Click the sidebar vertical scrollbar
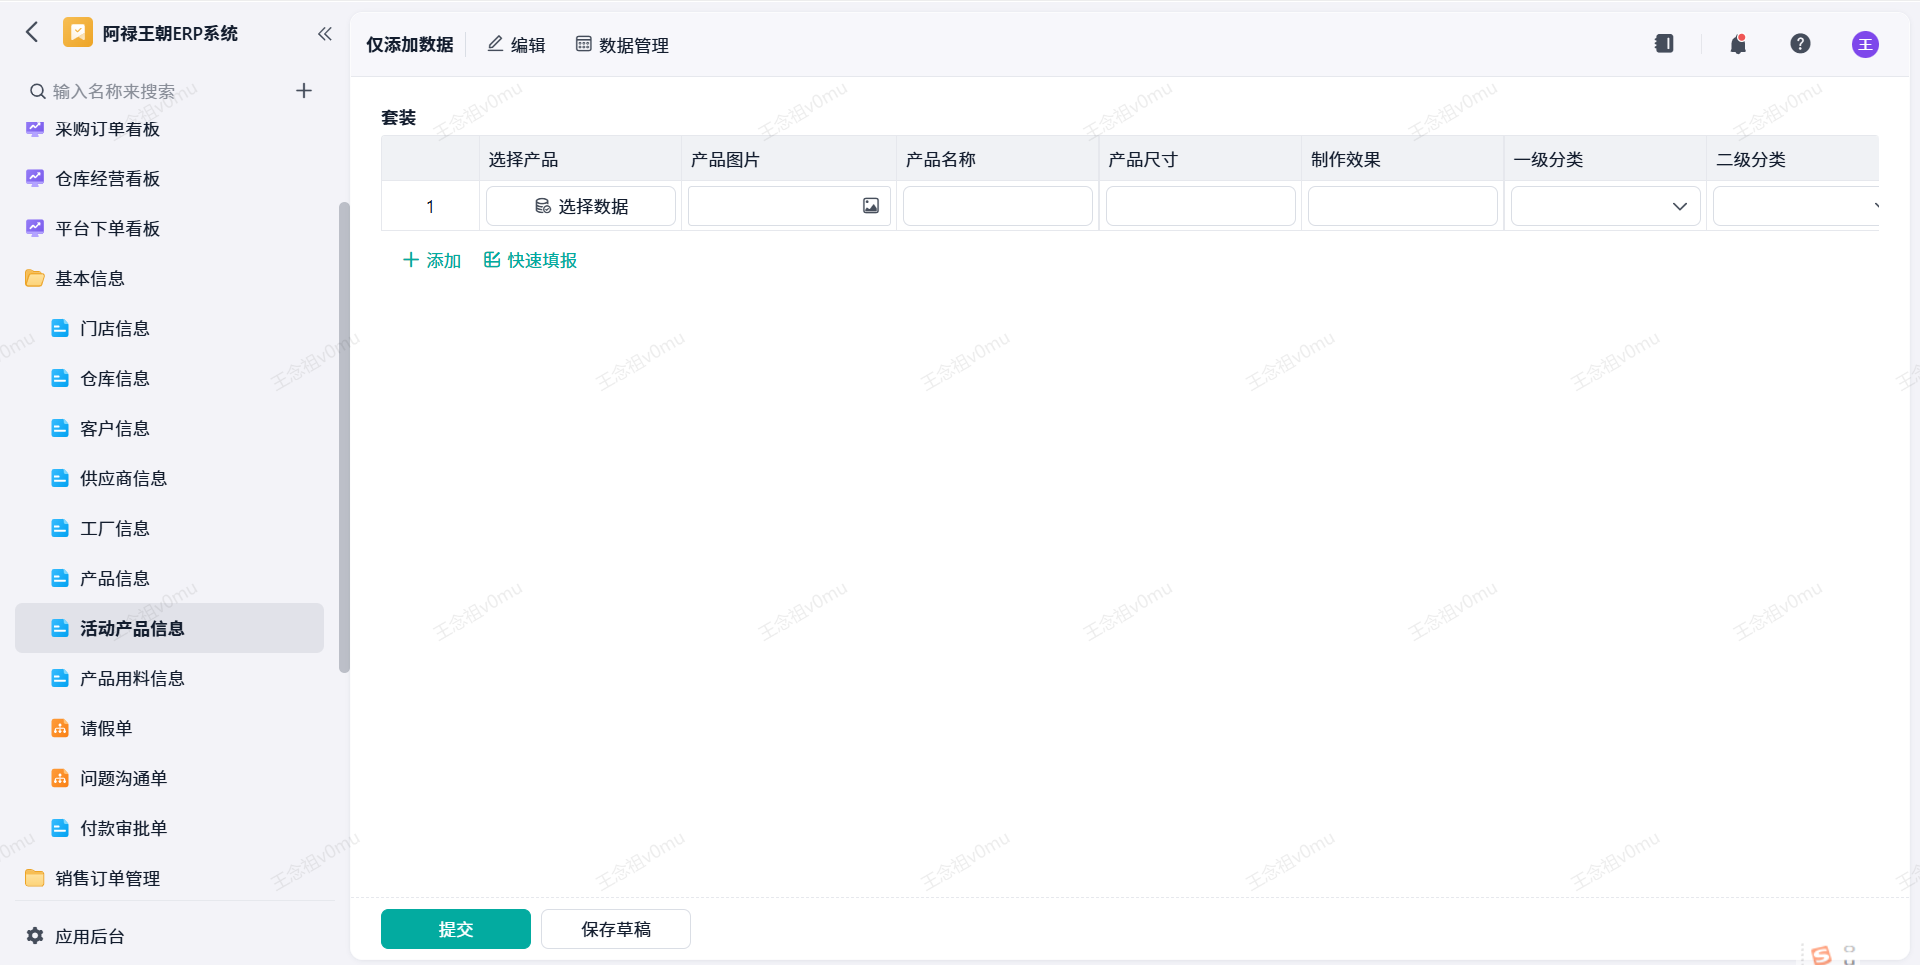The width and height of the screenshot is (1920, 965). click(x=344, y=437)
